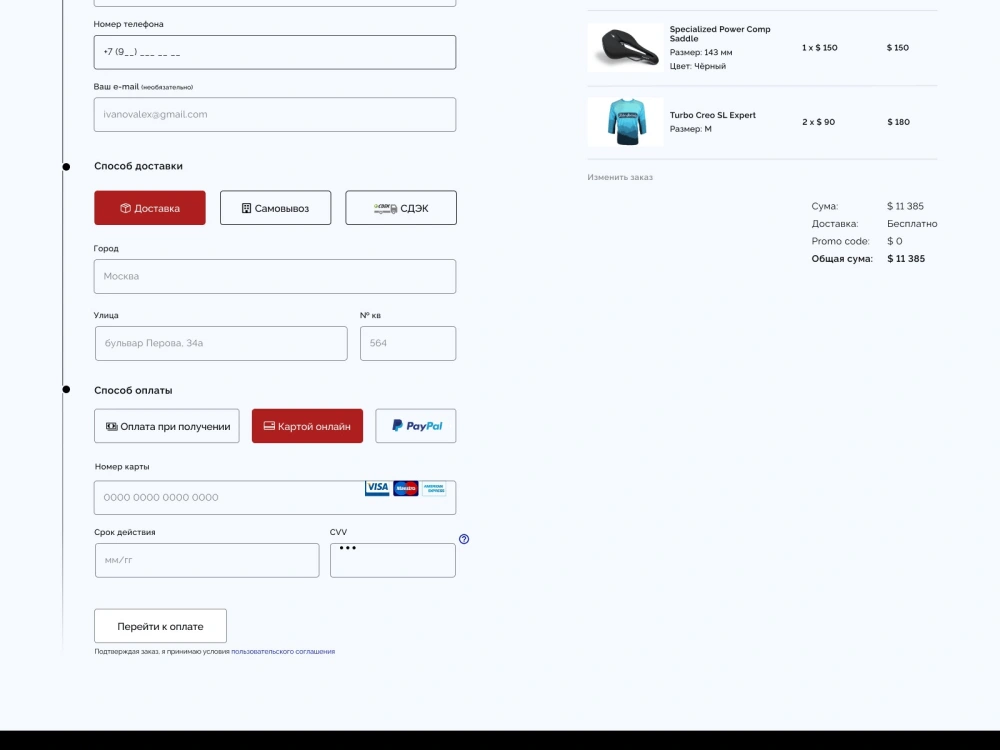Select the Доставка delivery option
The width and height of the screenshot is (1000, 750).
(x=150, y=208)
